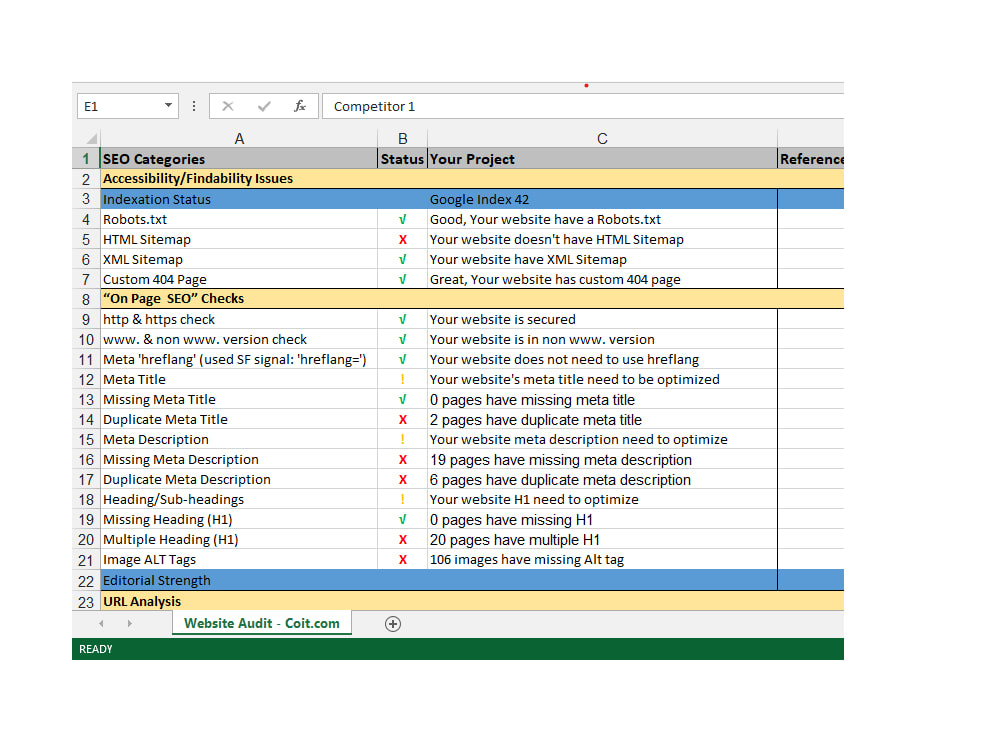Viewport: 1000px width, 750px height.
Task: Click the Accessibility/Findability Issues cell
Action: (239, 179)
